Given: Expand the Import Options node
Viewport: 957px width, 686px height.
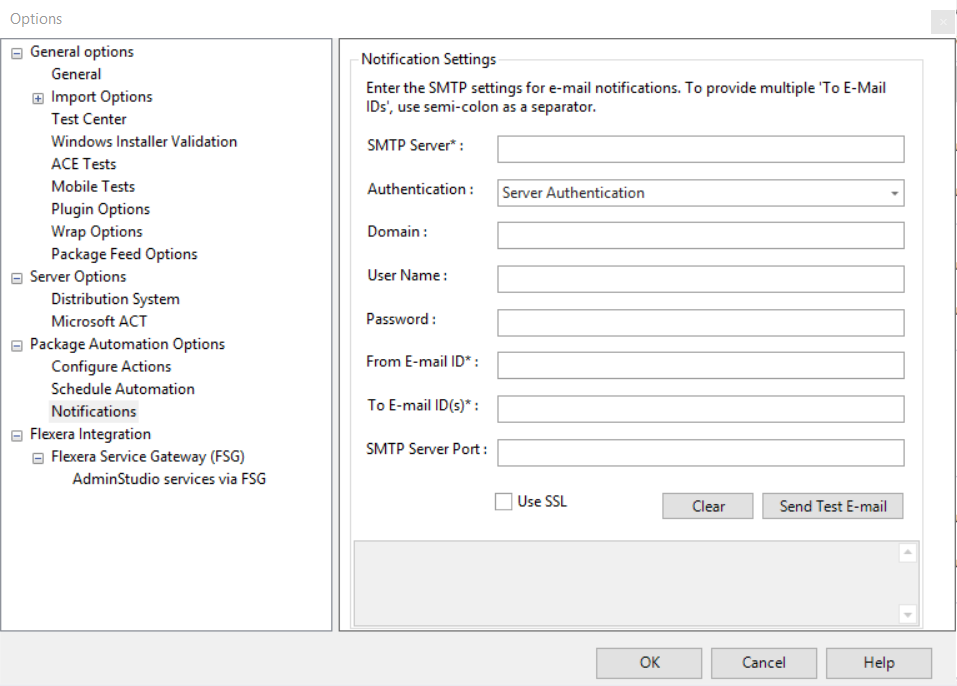Looking at the screenshot, I should pos(38,98).
